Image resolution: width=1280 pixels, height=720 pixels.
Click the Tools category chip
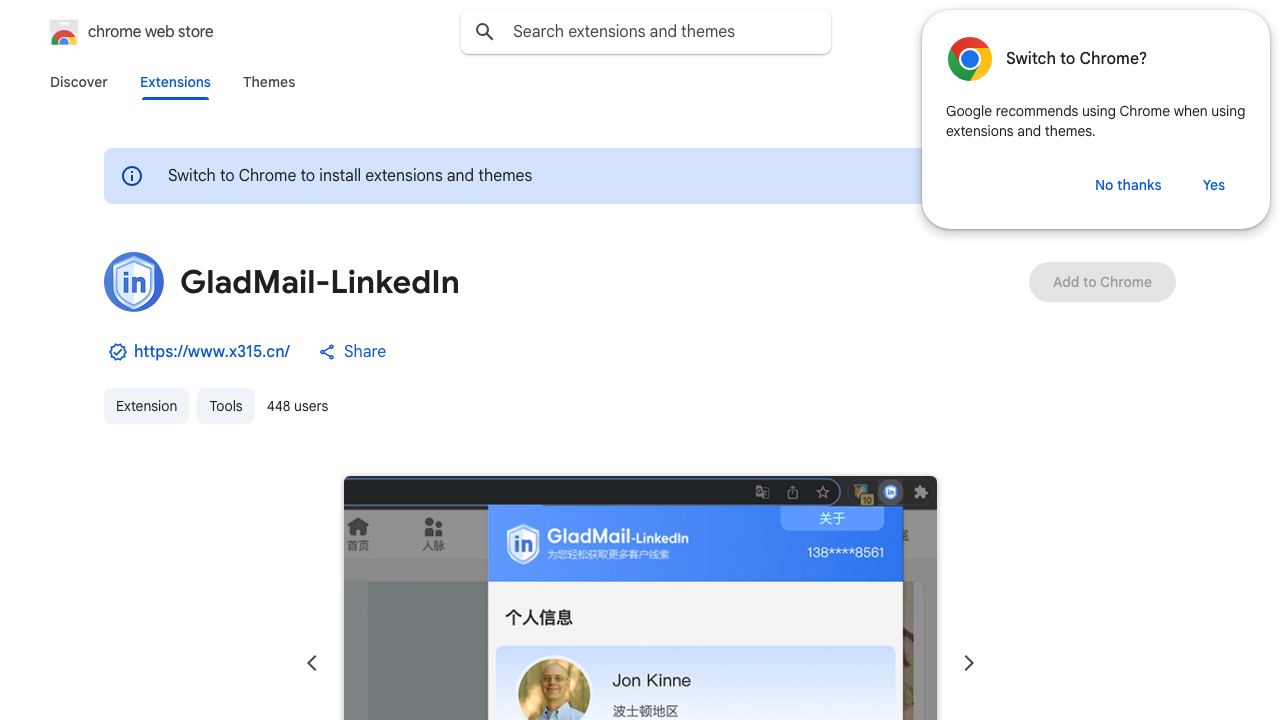tap(226, 406)
